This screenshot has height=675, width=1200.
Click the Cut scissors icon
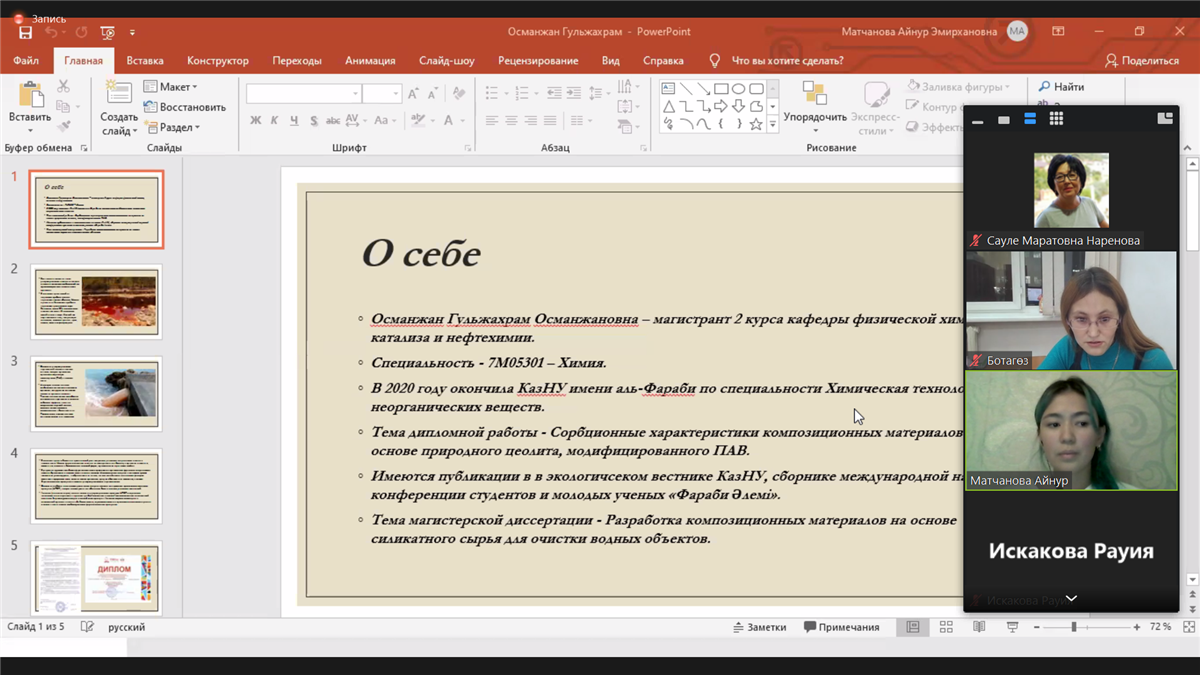pyautogui.click(x=64, y=87)
